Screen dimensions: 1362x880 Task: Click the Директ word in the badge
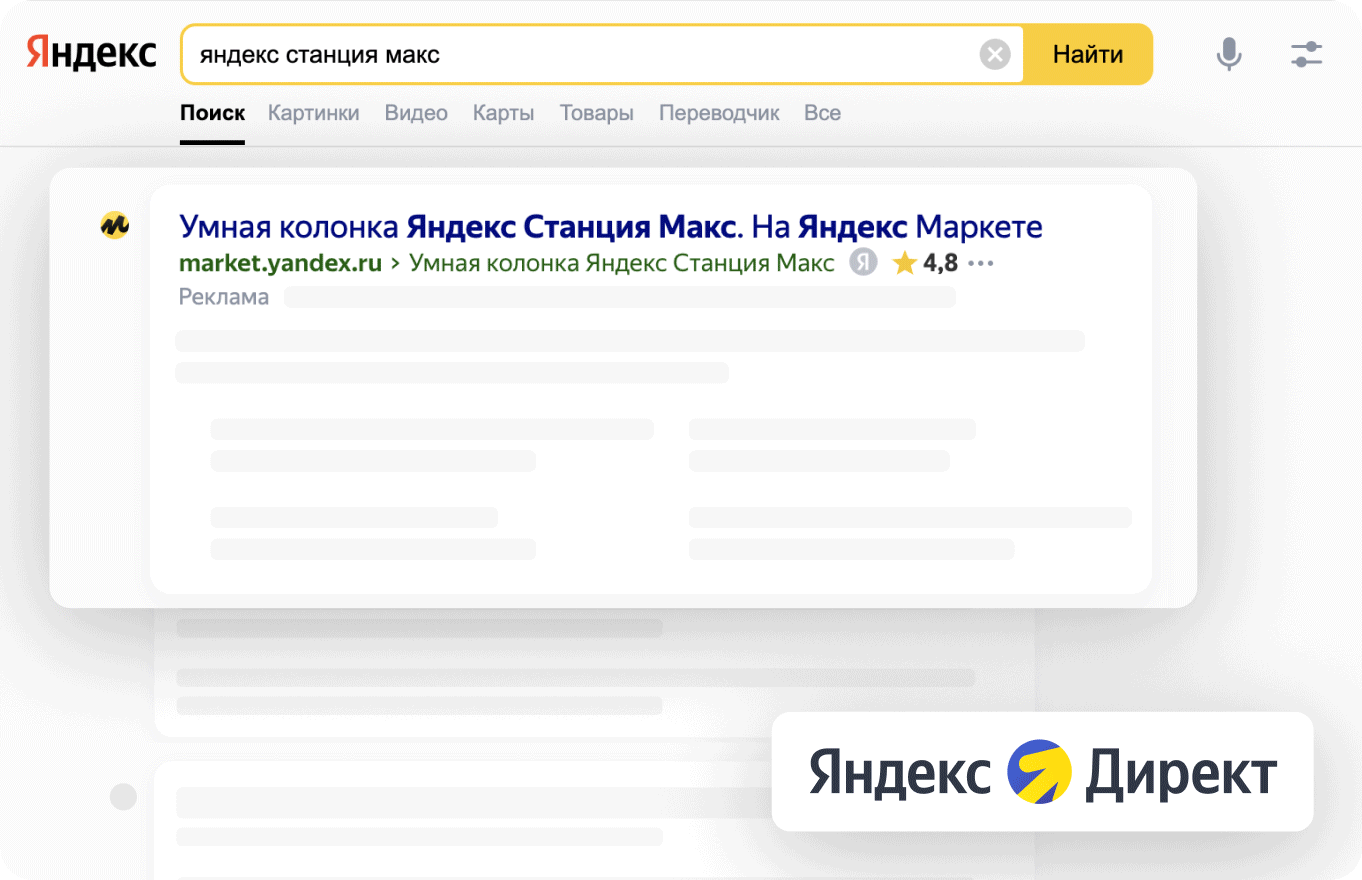pyautogui.click(x=1181, y=775)
